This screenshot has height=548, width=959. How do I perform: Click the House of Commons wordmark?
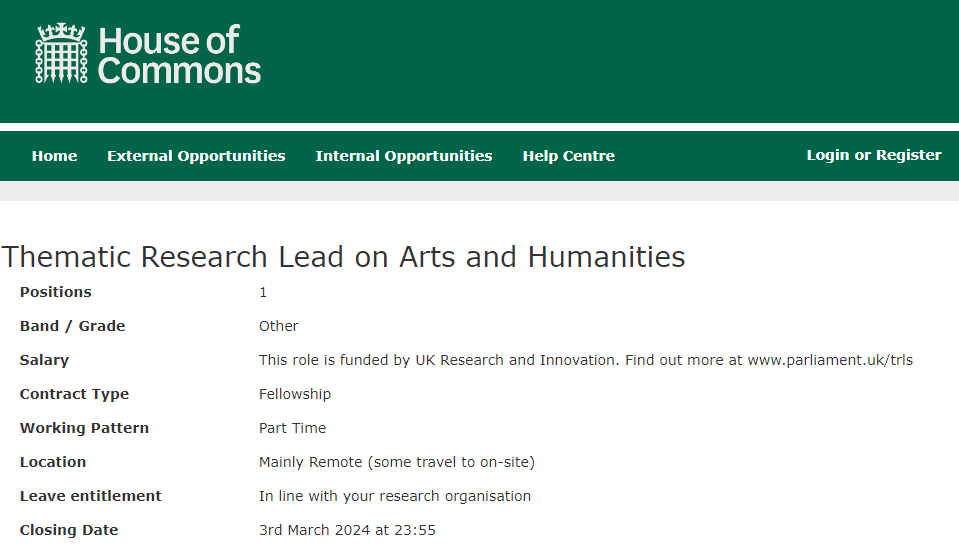pos(179,55)
